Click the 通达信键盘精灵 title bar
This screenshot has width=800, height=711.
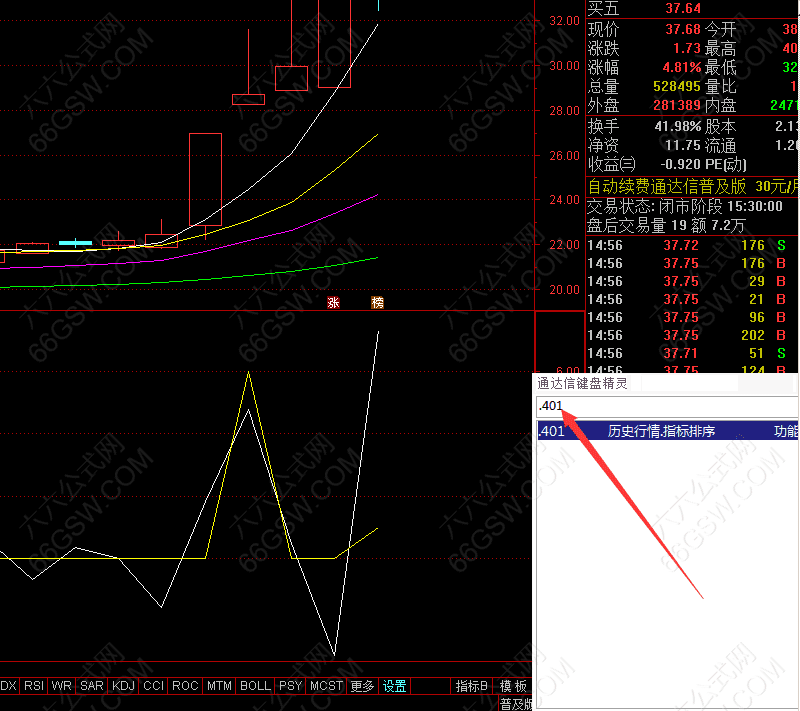pos(666,384)
